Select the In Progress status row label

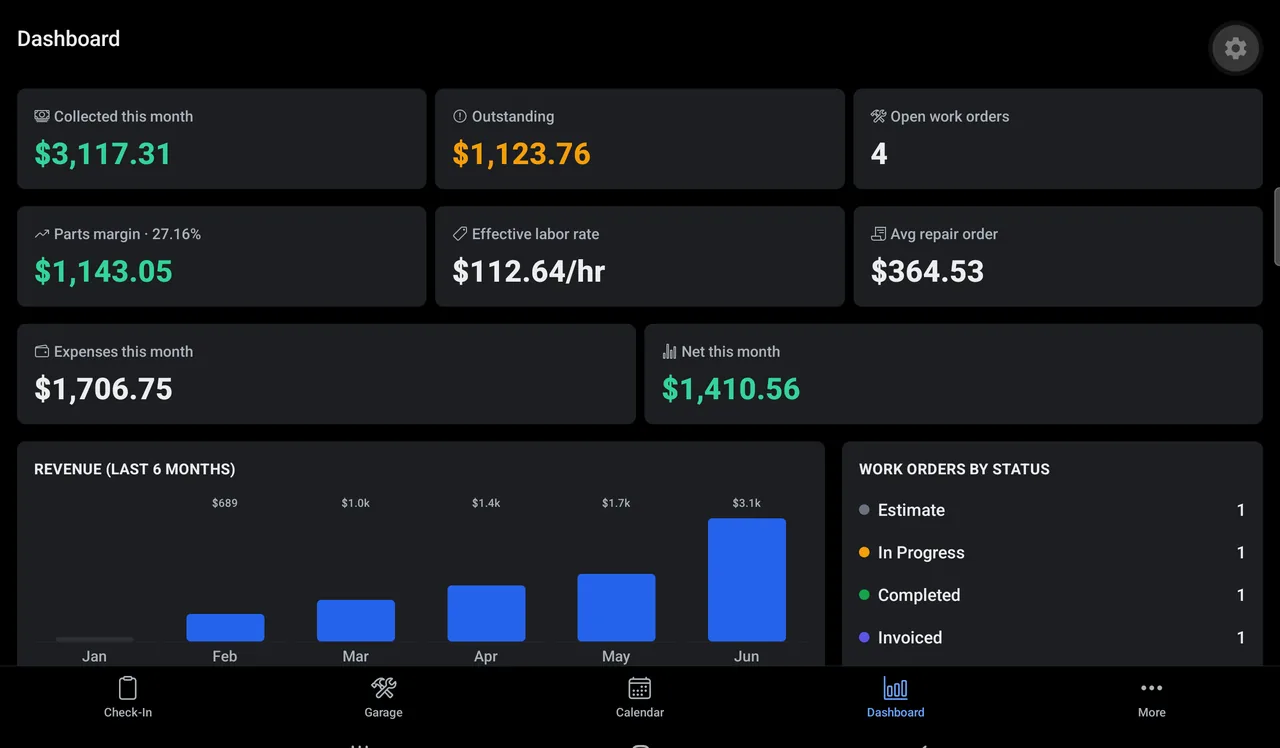[x=921, y=552]
